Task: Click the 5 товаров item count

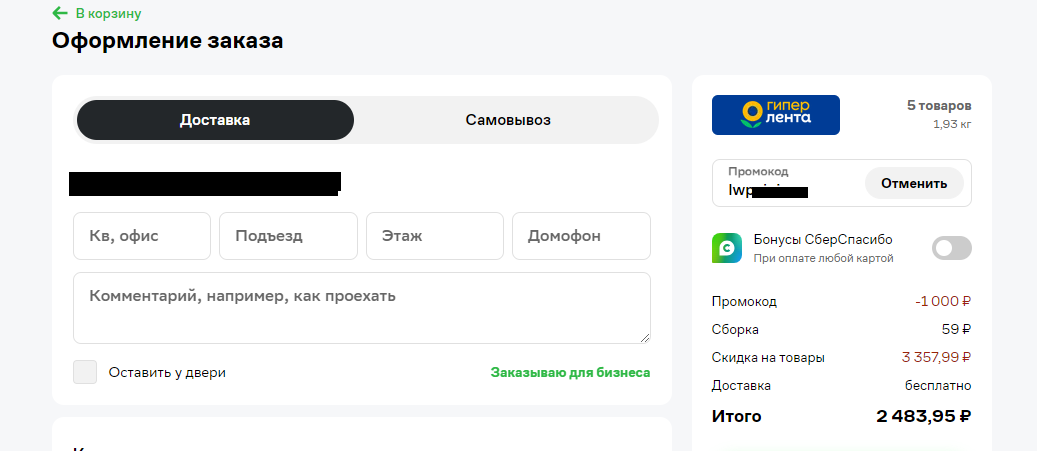Action: pyautogui.click(x=939, y=106)
